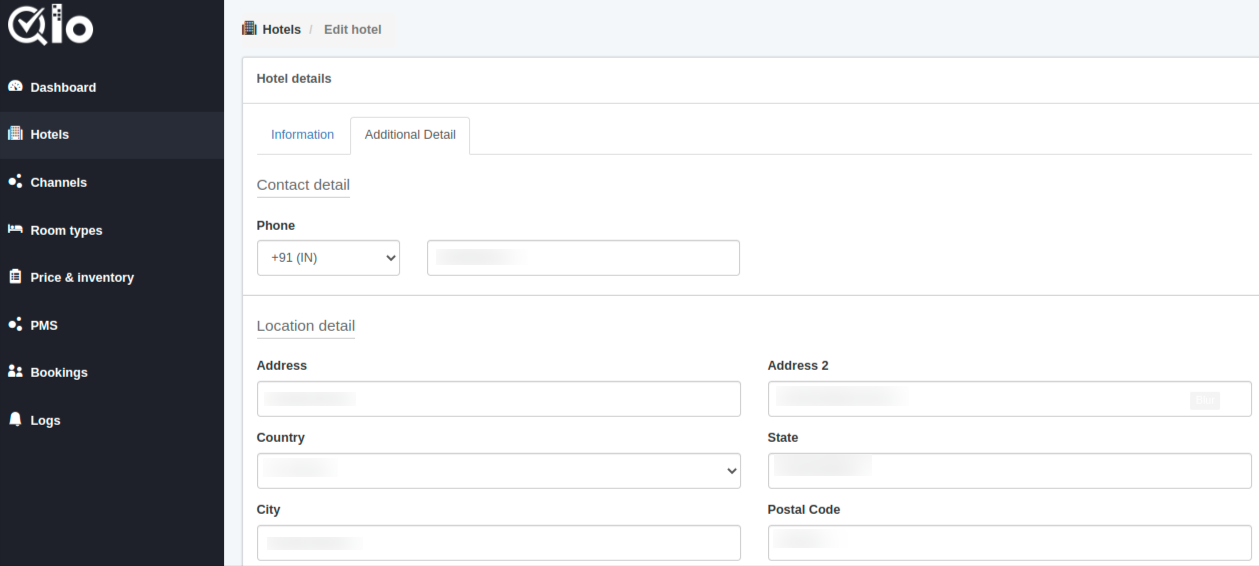Open Price & inventory section
Screen dimensions: 1259x566
112,277
